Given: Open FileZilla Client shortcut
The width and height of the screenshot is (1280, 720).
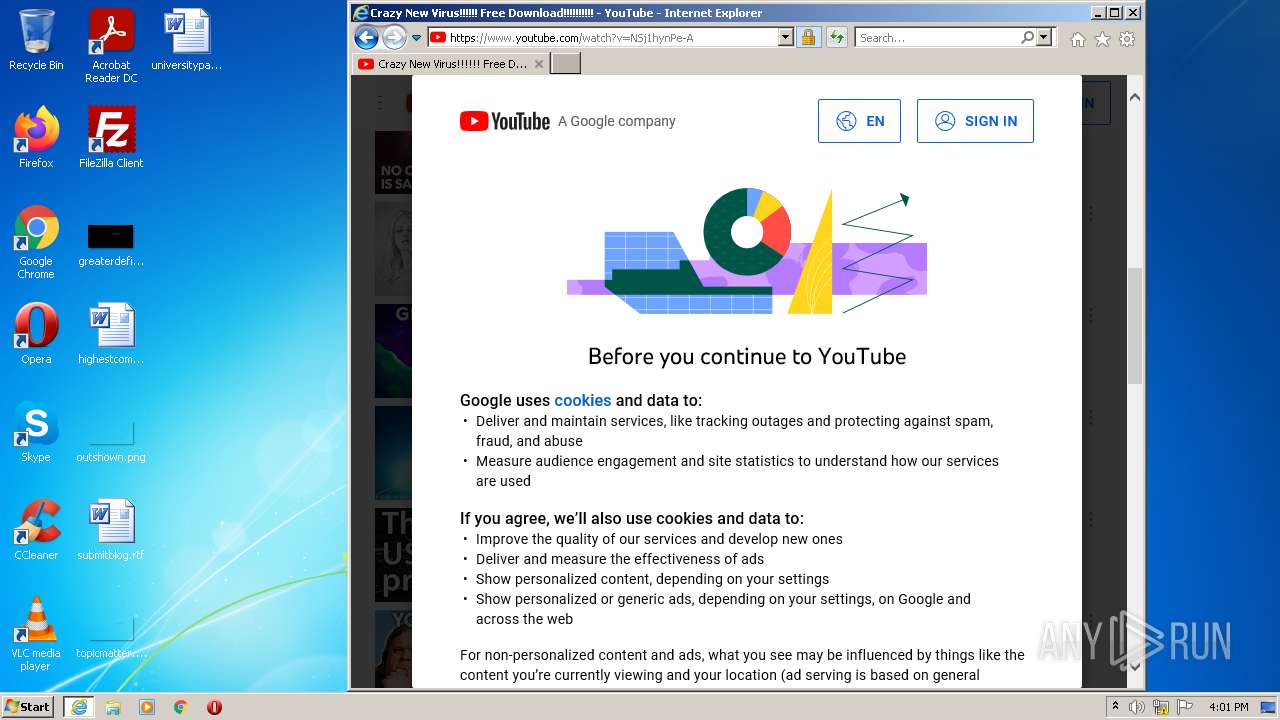Looking at the screenshot, I should click(111, 137).
